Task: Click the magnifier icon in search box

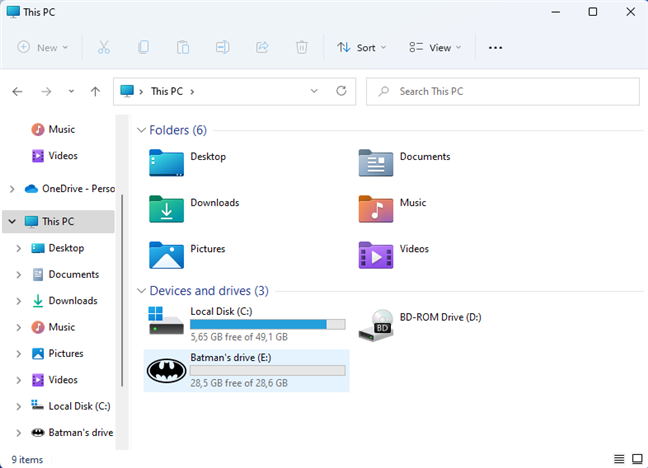Action: (x=384, y=91)
